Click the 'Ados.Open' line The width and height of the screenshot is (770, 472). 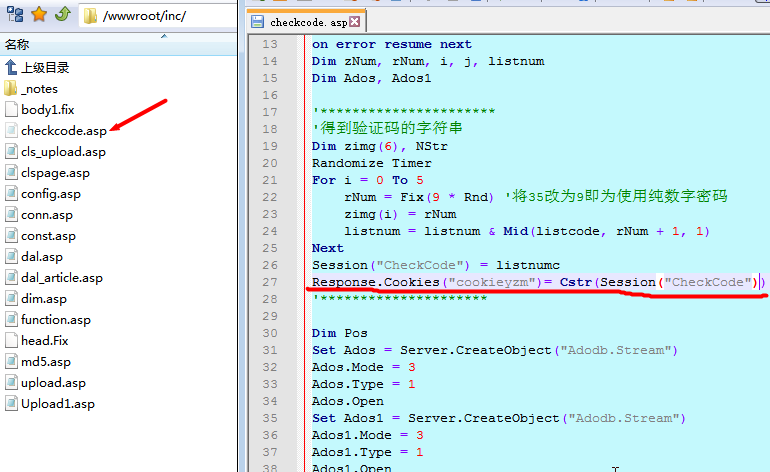[348, 401]
